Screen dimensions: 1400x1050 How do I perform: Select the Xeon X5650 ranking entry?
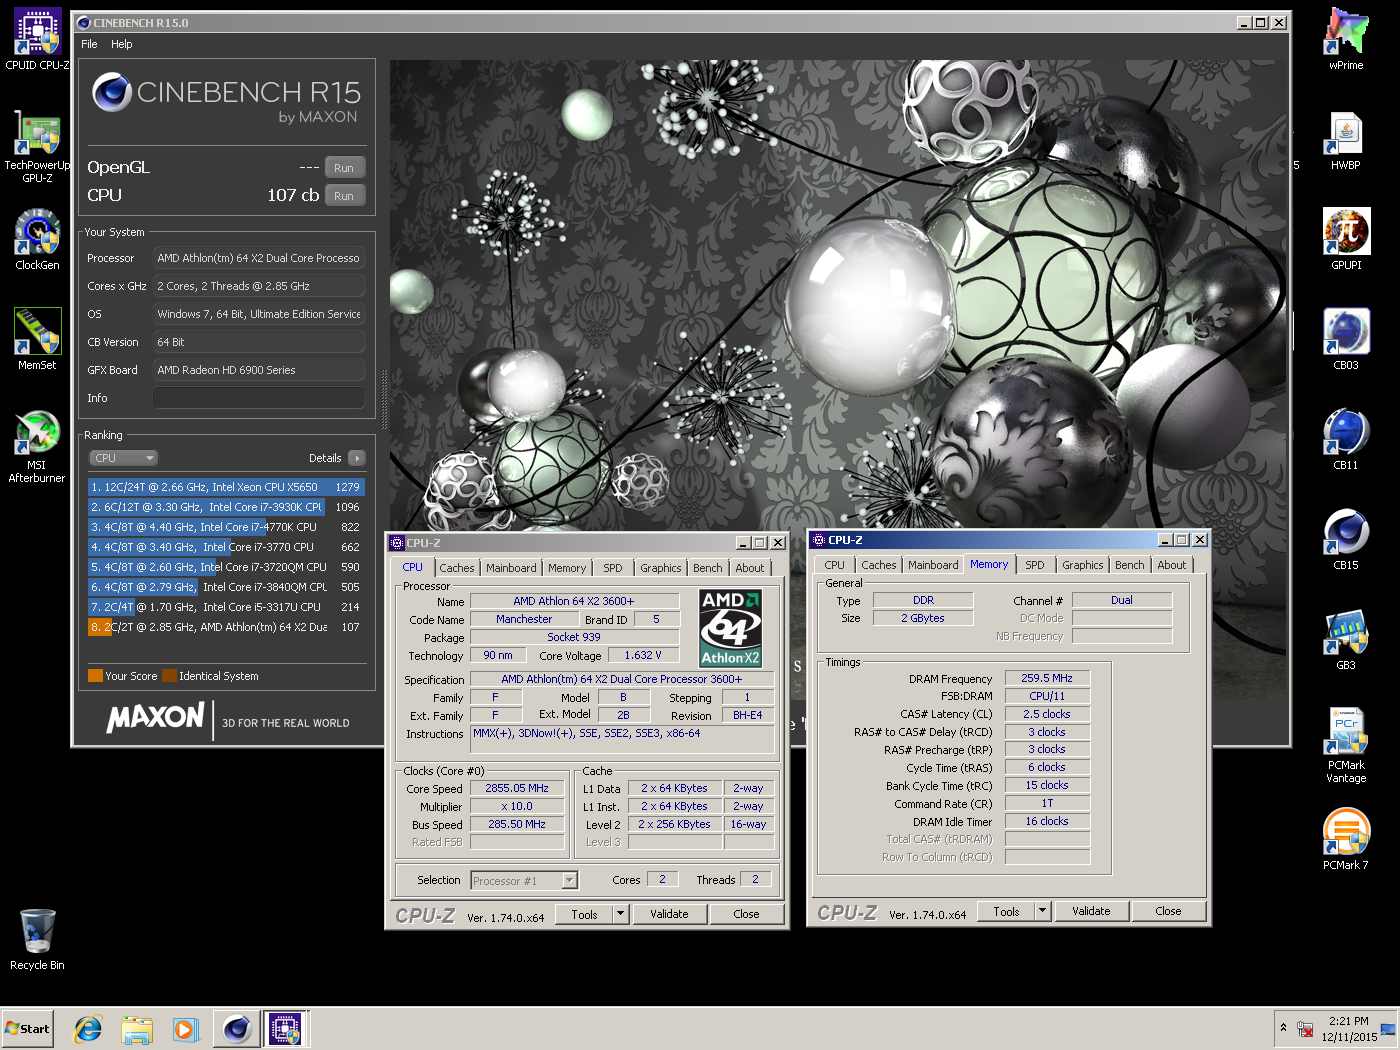click(226, 487)
